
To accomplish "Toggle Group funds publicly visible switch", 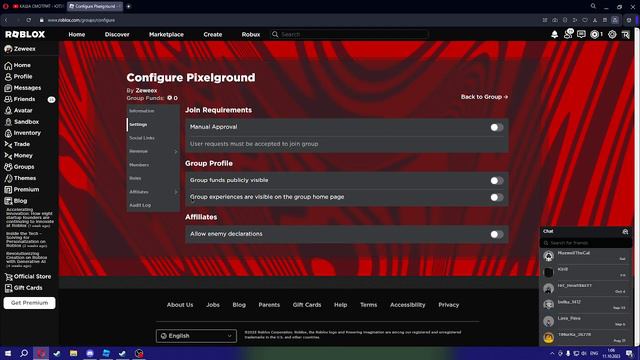I will (x=496, y=180).
